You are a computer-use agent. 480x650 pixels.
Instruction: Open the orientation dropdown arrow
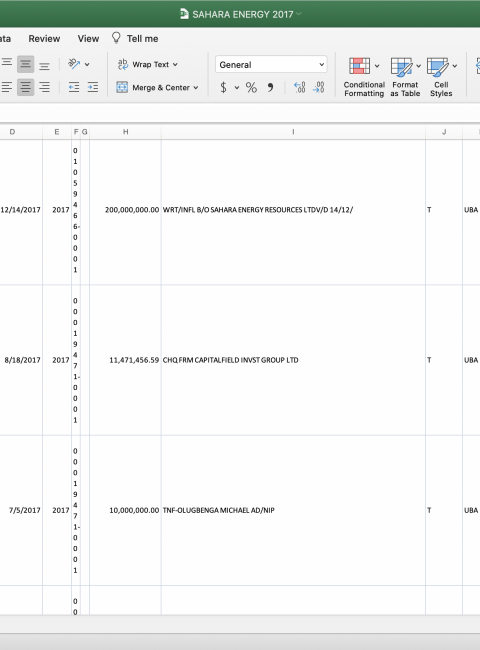pos(87,64)
